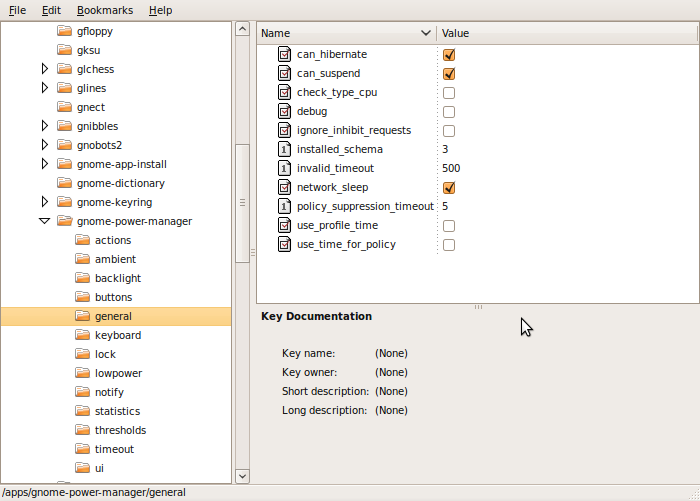Open the Help menu
Image resolution: width=700 pixels, height=501 pixels.
point(161,10)
